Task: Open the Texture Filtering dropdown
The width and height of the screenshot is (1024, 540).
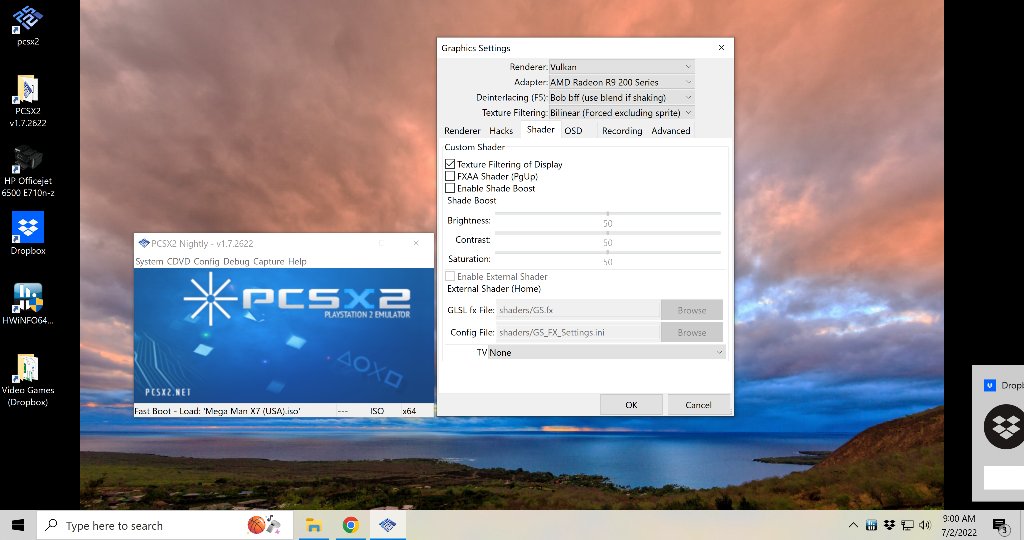Action: (x=621, y=112)
